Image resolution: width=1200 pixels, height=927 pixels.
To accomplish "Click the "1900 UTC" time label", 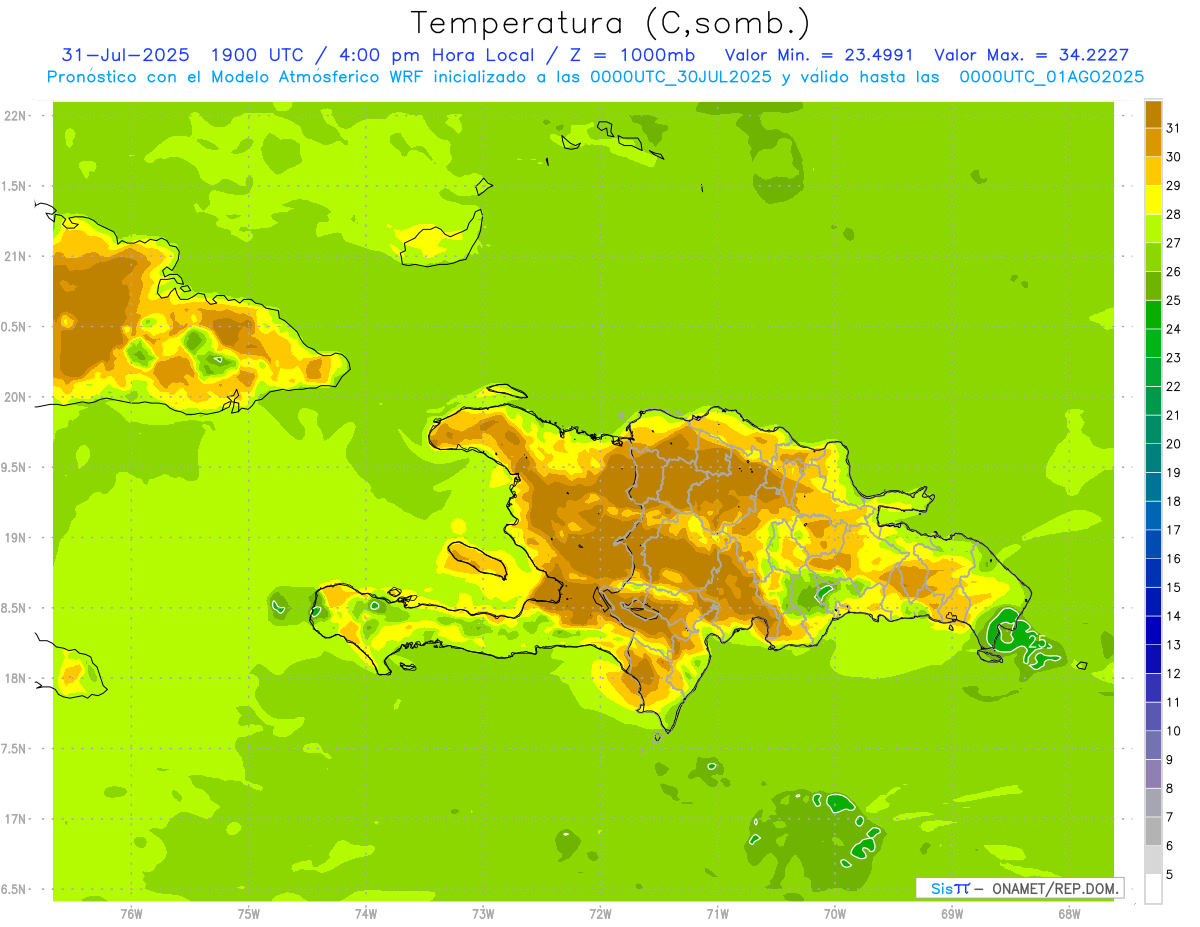I will click(255, 55).
